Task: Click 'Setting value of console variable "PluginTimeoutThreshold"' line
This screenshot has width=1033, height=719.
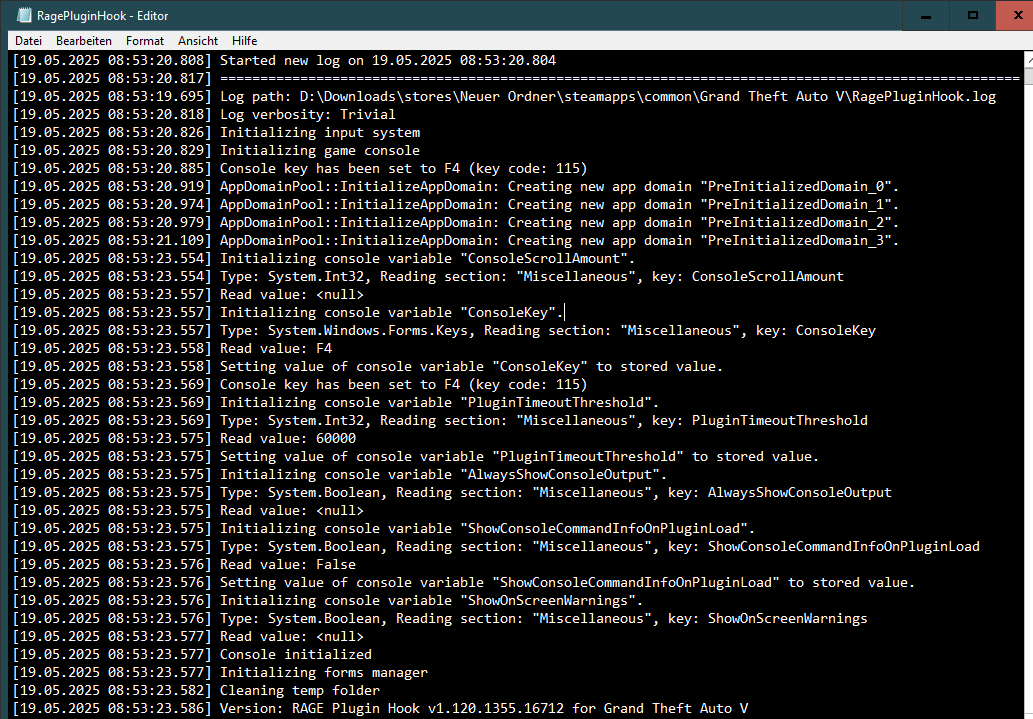Action: point(416,457)
